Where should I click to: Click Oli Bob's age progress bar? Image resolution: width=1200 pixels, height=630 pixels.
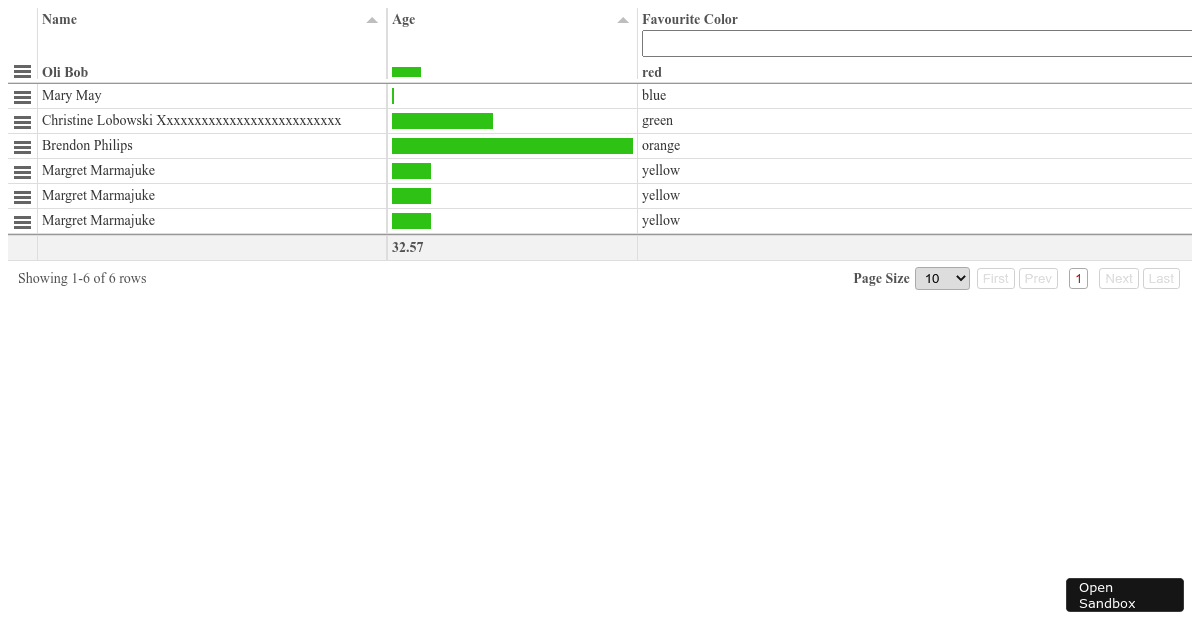click(406, 72)
